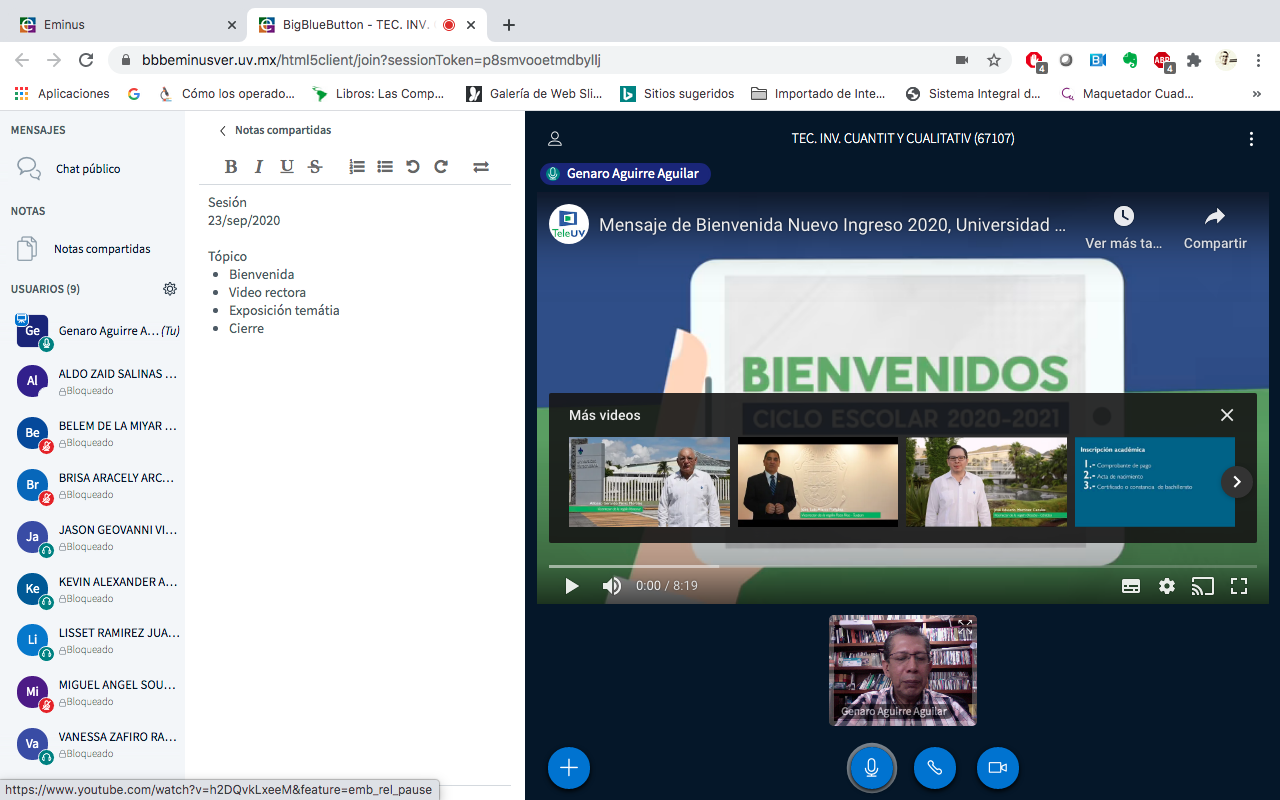Open Chat público in the sidebar
The height and width of the screenshot is (800, 1280).
click(x=88, y=169)
